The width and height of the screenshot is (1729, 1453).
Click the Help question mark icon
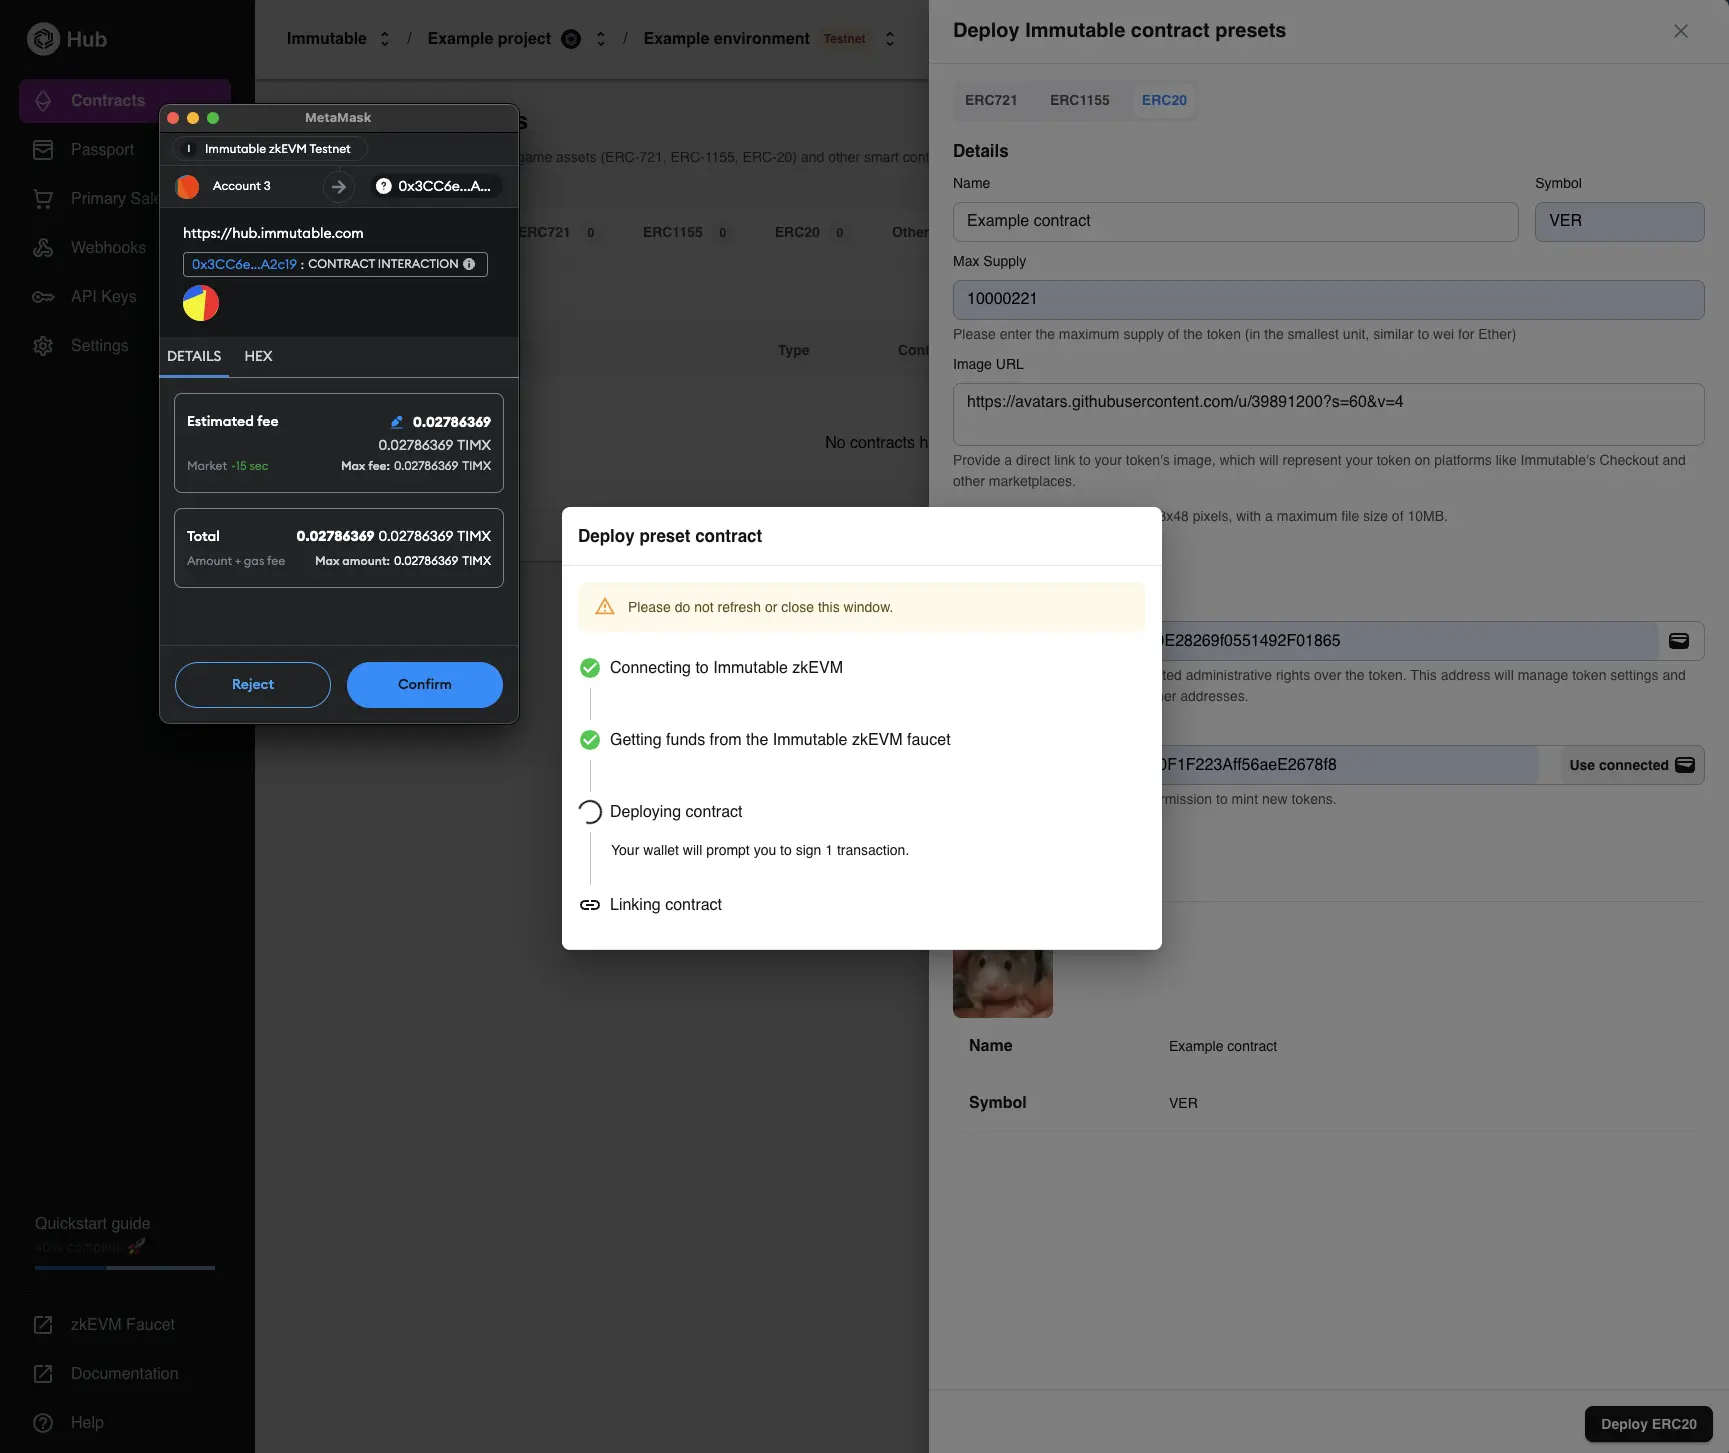pos(43,1422)
